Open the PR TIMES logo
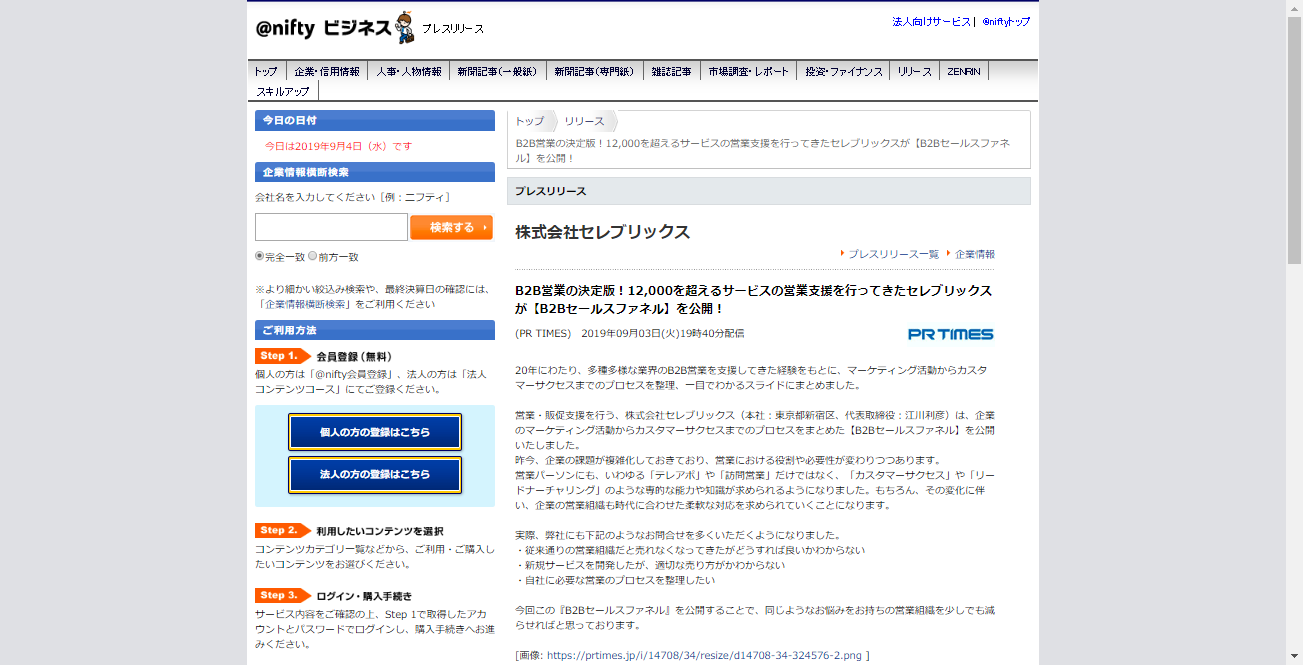 coord(951,334)
